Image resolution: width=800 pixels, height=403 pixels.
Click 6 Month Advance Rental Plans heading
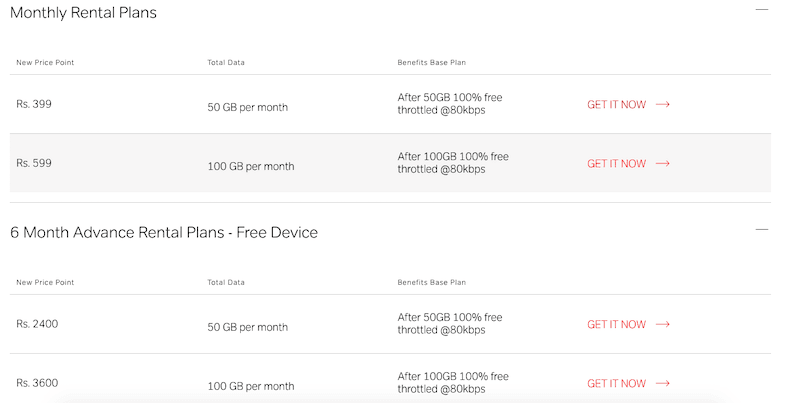[164, 233]
